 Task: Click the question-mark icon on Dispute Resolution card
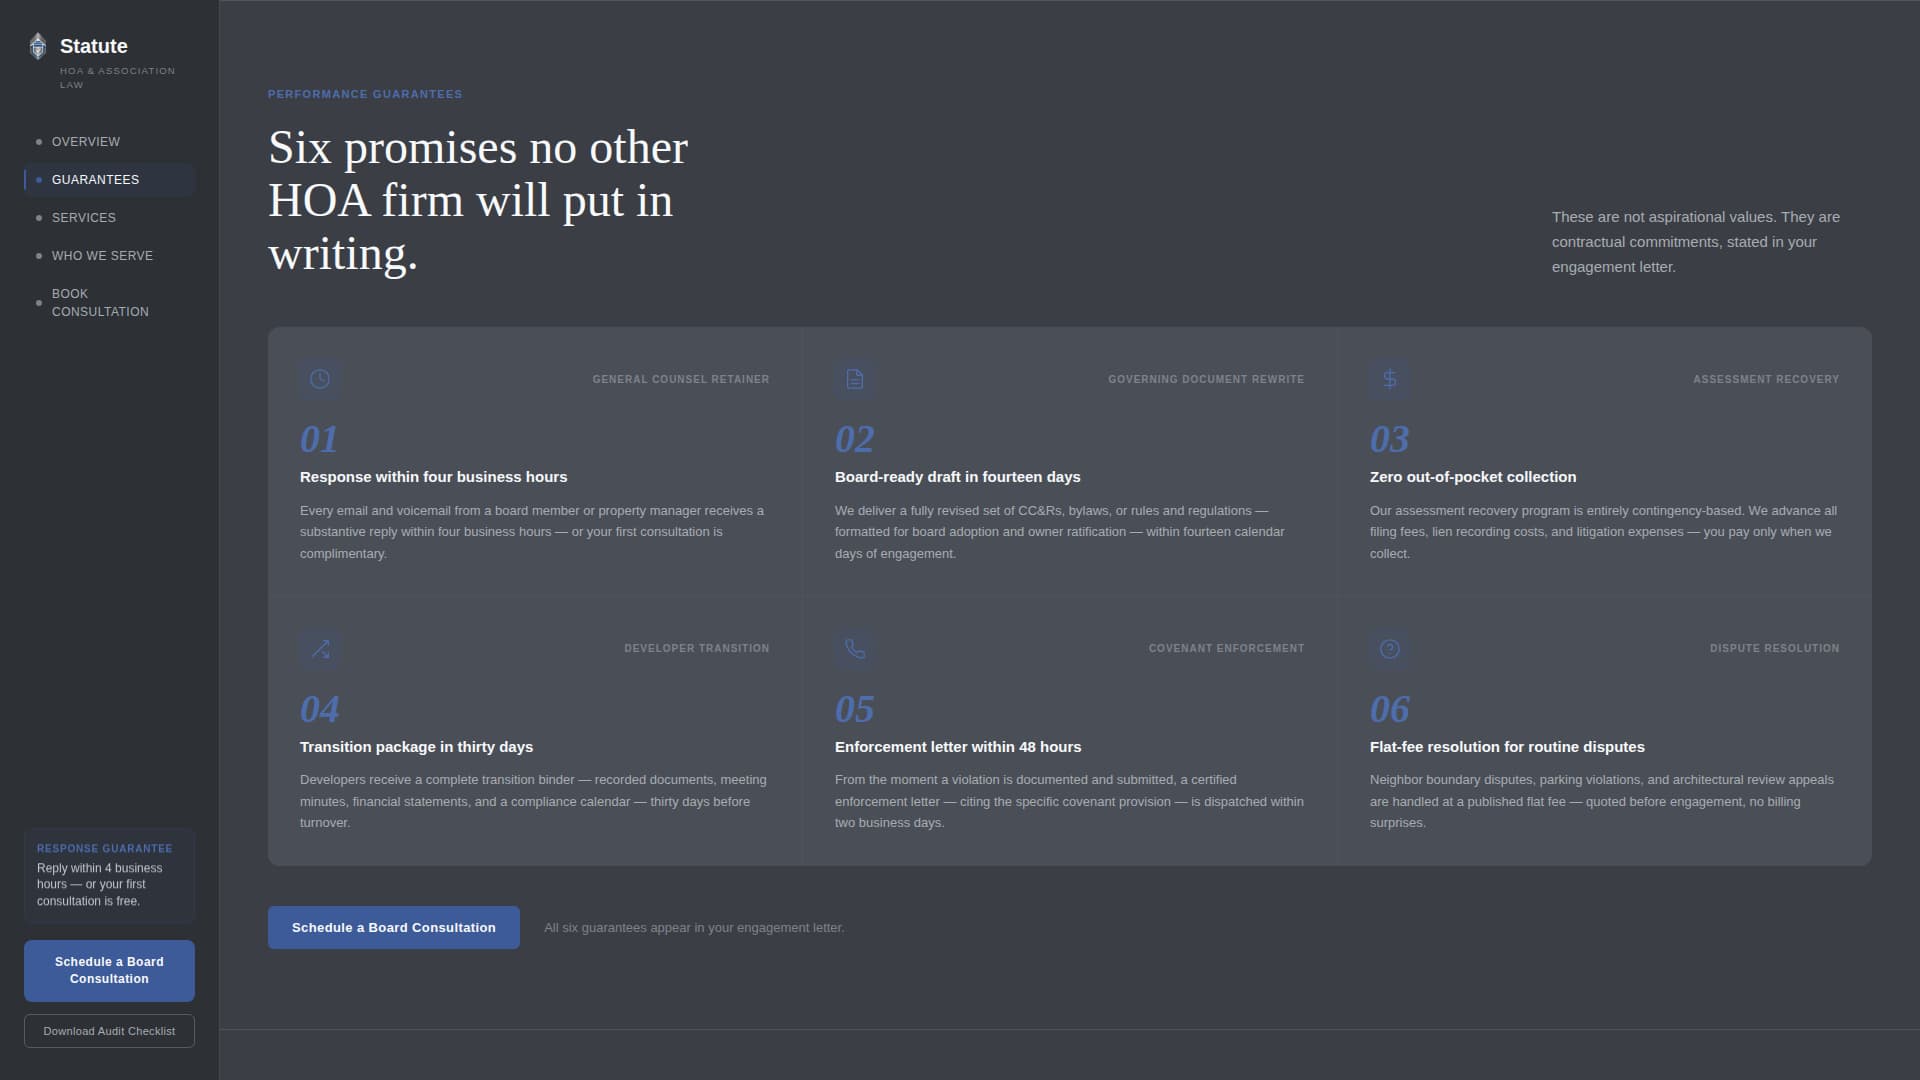1389,649
